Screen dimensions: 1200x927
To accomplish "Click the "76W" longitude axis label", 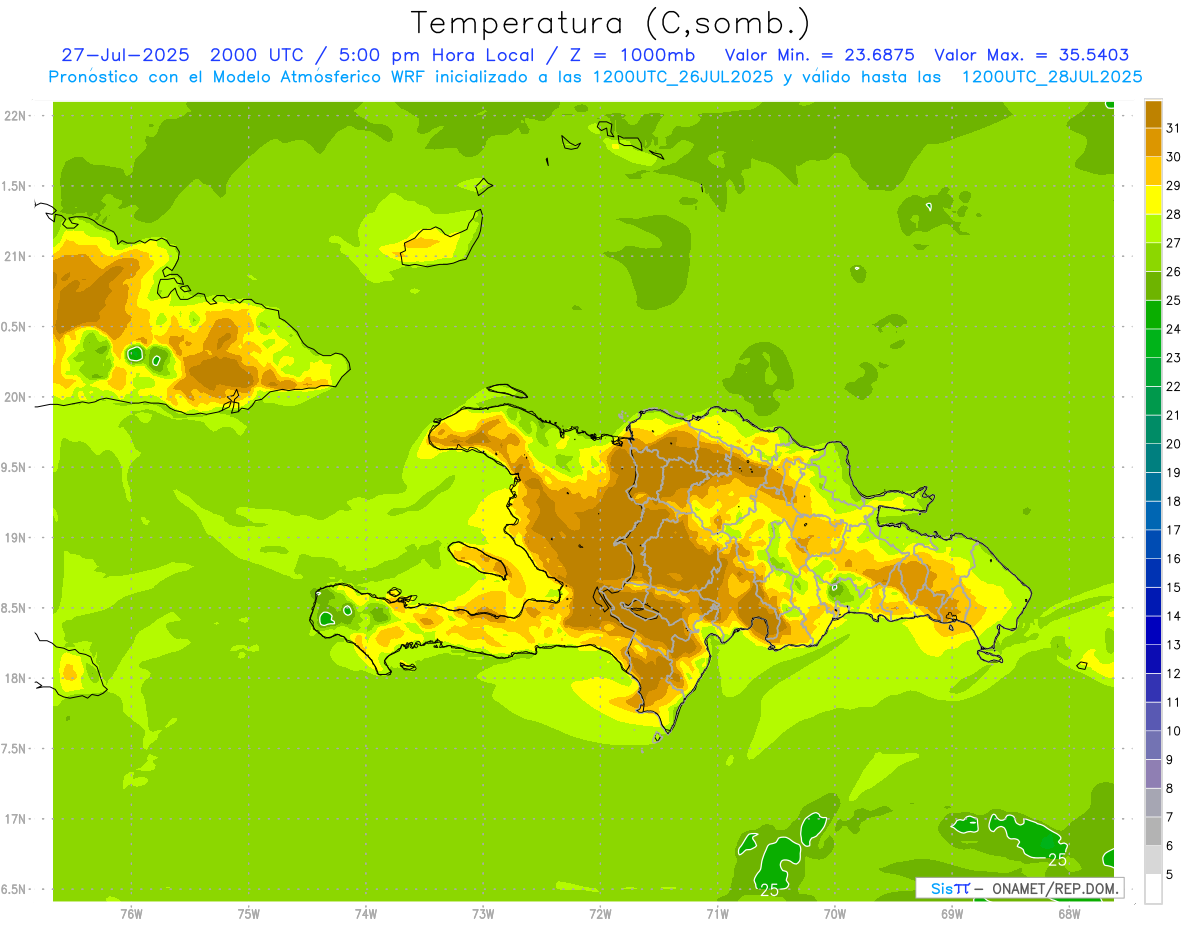I will coord(131,914).
